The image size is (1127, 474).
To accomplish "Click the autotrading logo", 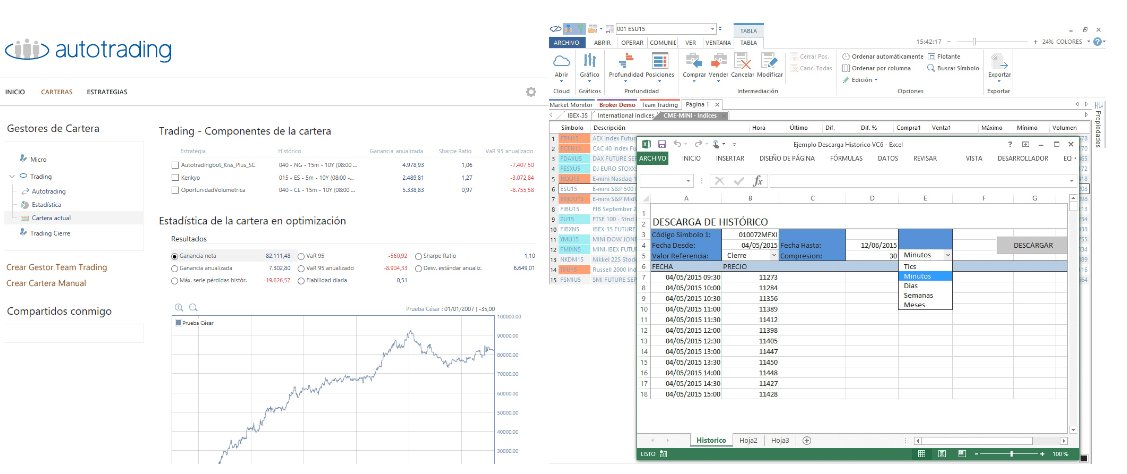I will pyautogui.click(x=88, y=50).
